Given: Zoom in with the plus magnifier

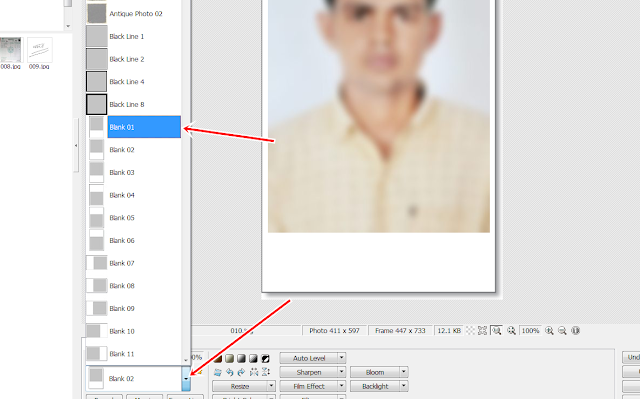Looking at the screenshot, I should tap(549, 331).
